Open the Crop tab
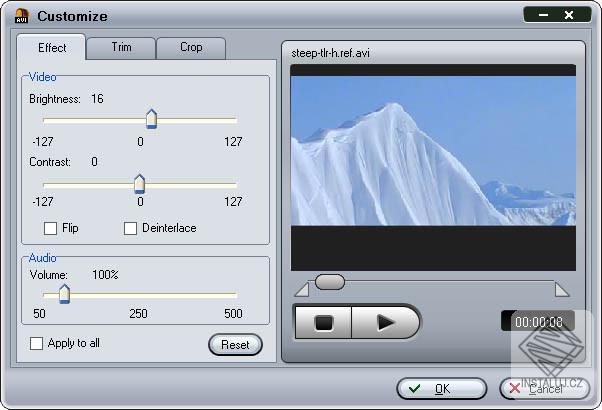Image resolution: width=602 pixels, height=410 pixels. (191, 48)
